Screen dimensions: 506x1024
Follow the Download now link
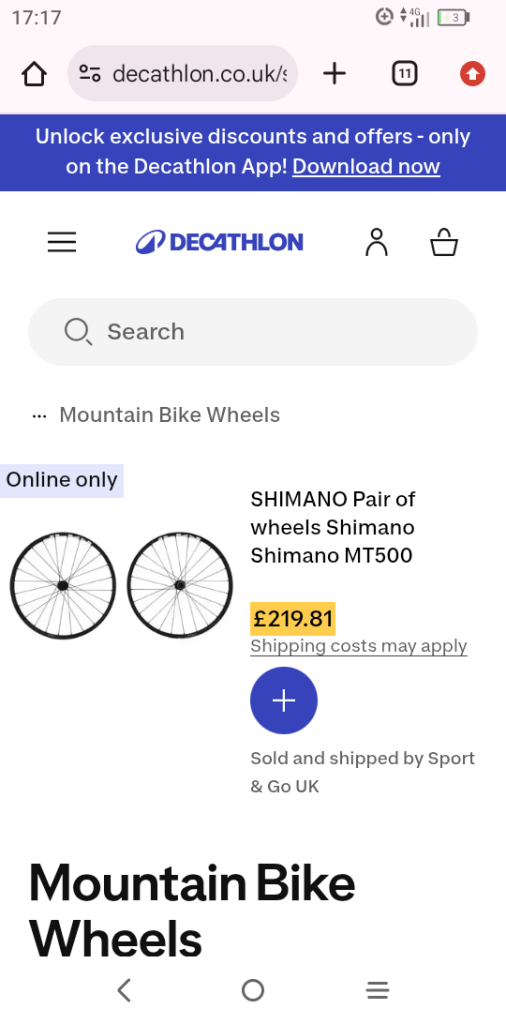coord(366,167)
